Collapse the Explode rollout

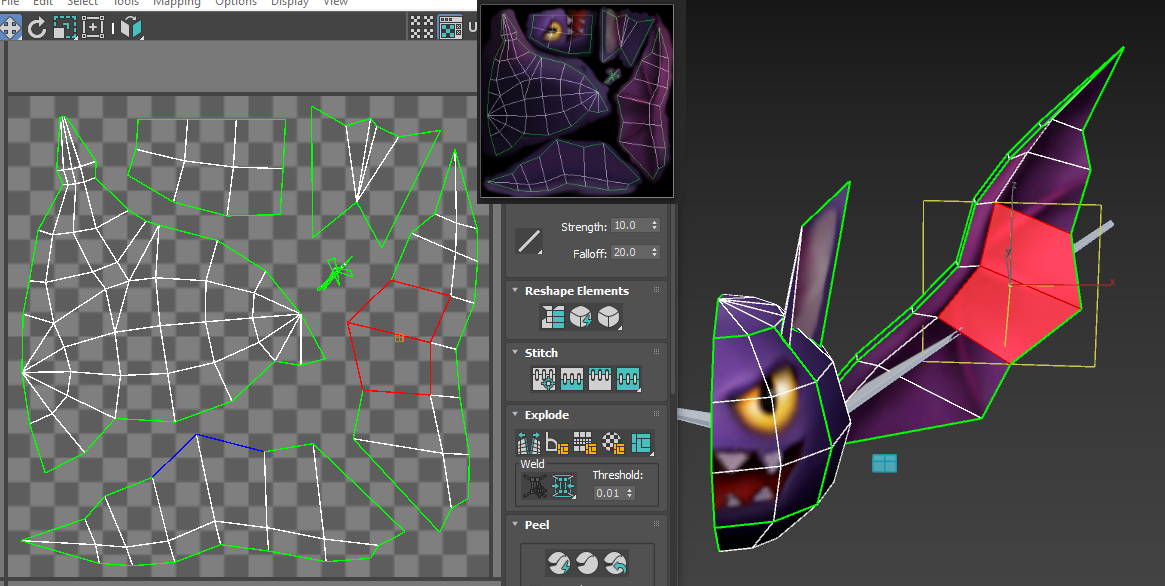515,414
